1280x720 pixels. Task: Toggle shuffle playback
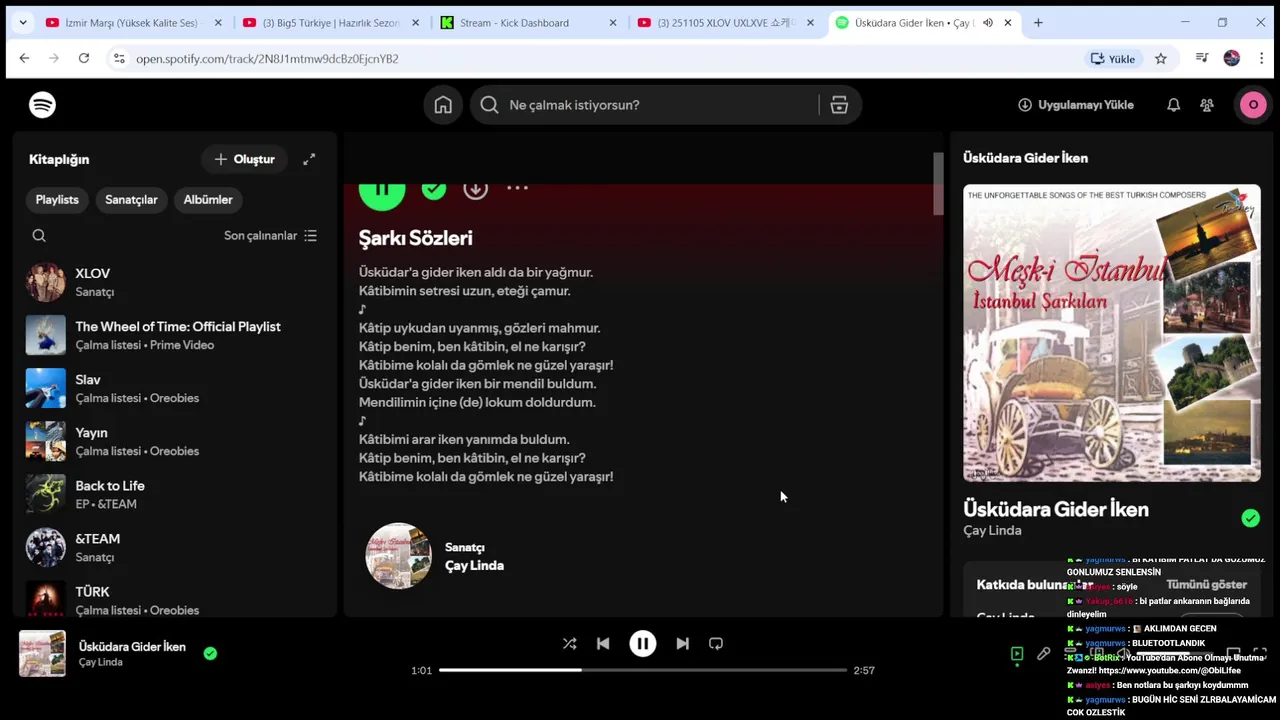(569, 644)
